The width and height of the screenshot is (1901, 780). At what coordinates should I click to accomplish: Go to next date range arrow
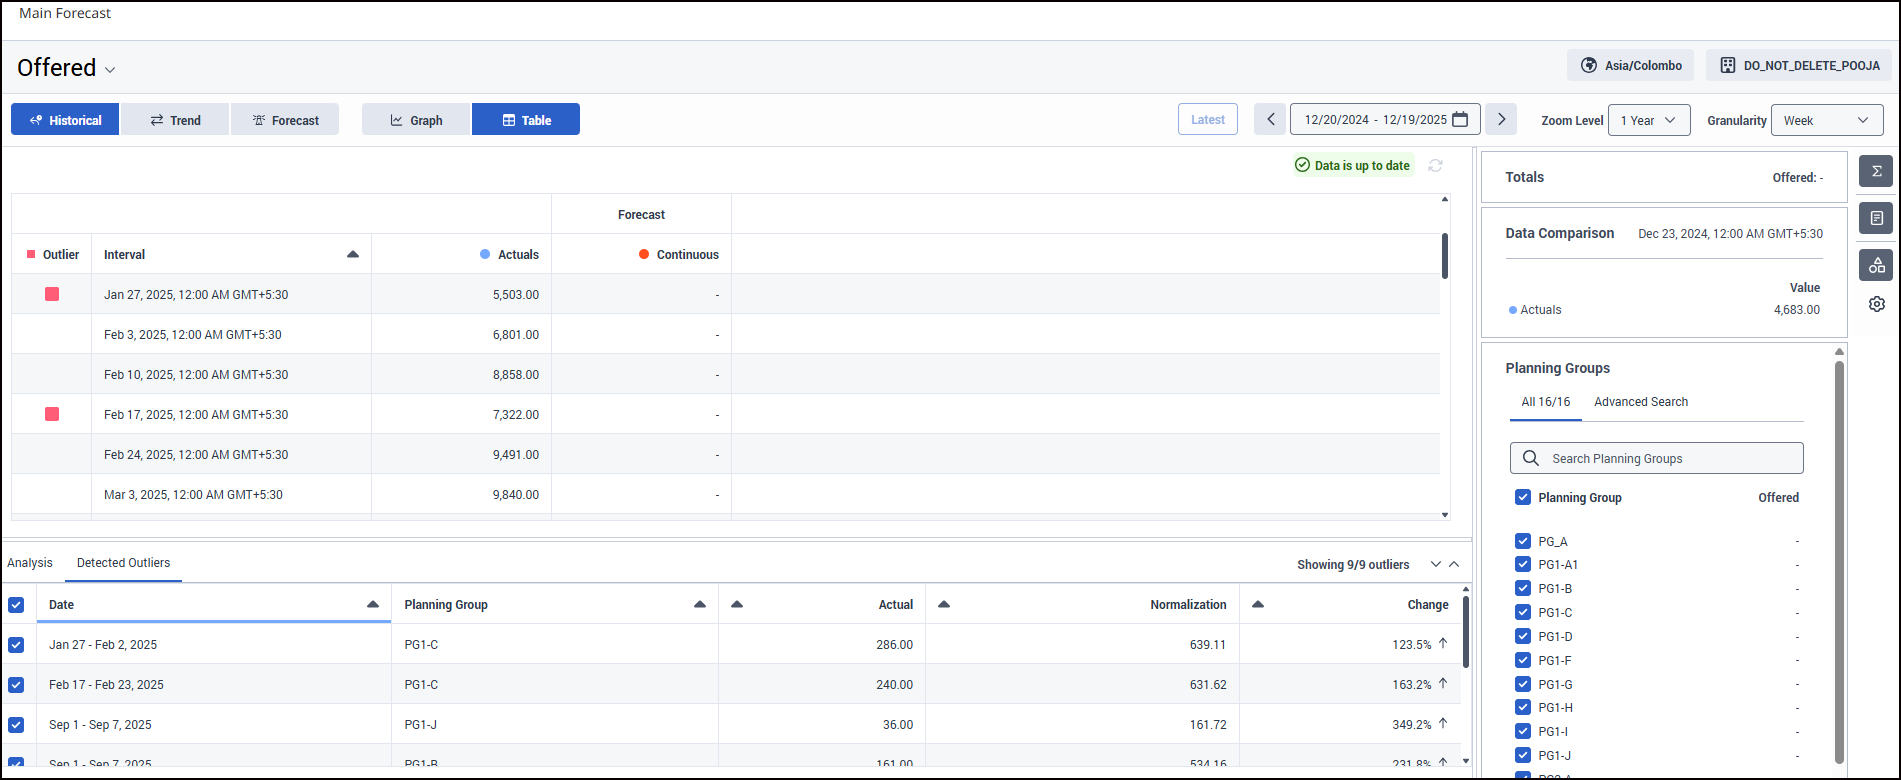point(1501,120)
